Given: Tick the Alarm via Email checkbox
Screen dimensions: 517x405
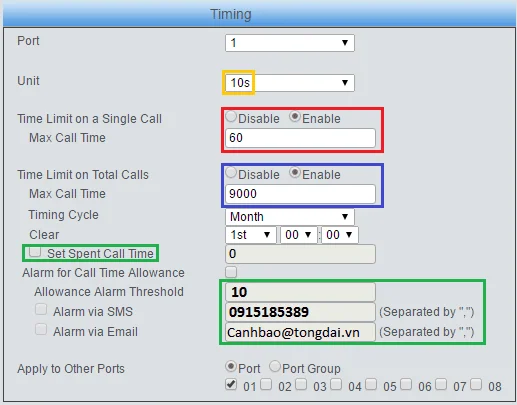Looking at the screenshot, I should 41,329.
